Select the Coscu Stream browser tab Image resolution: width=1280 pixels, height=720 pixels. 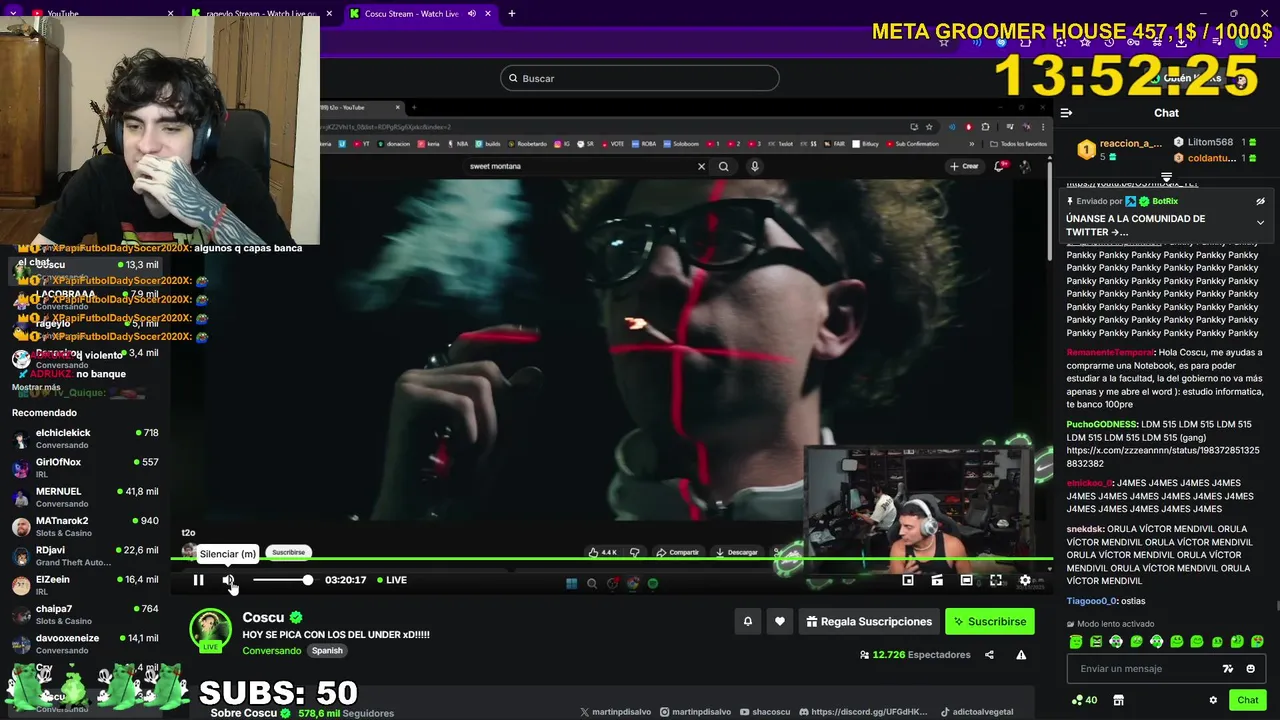[x=420, y=14]
